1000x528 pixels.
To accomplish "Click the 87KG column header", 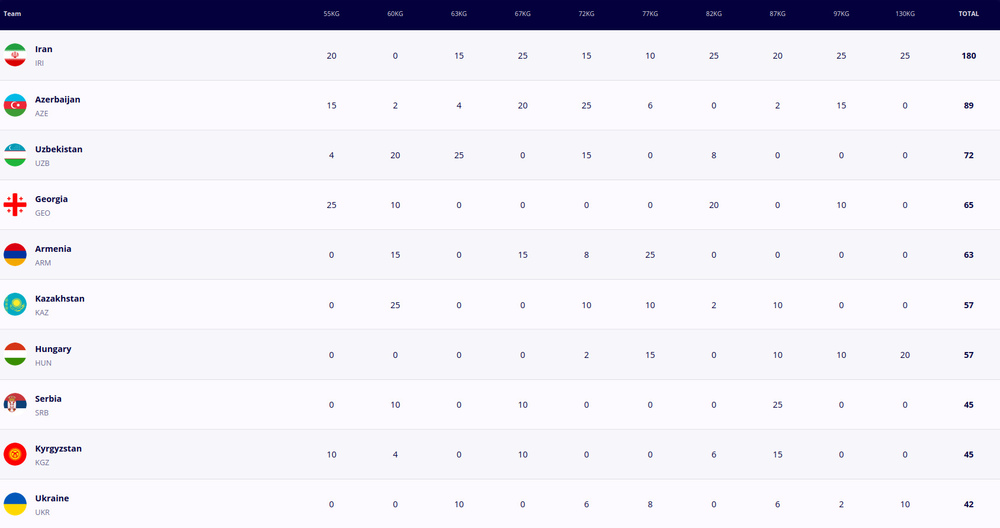I will coord(777,13).
